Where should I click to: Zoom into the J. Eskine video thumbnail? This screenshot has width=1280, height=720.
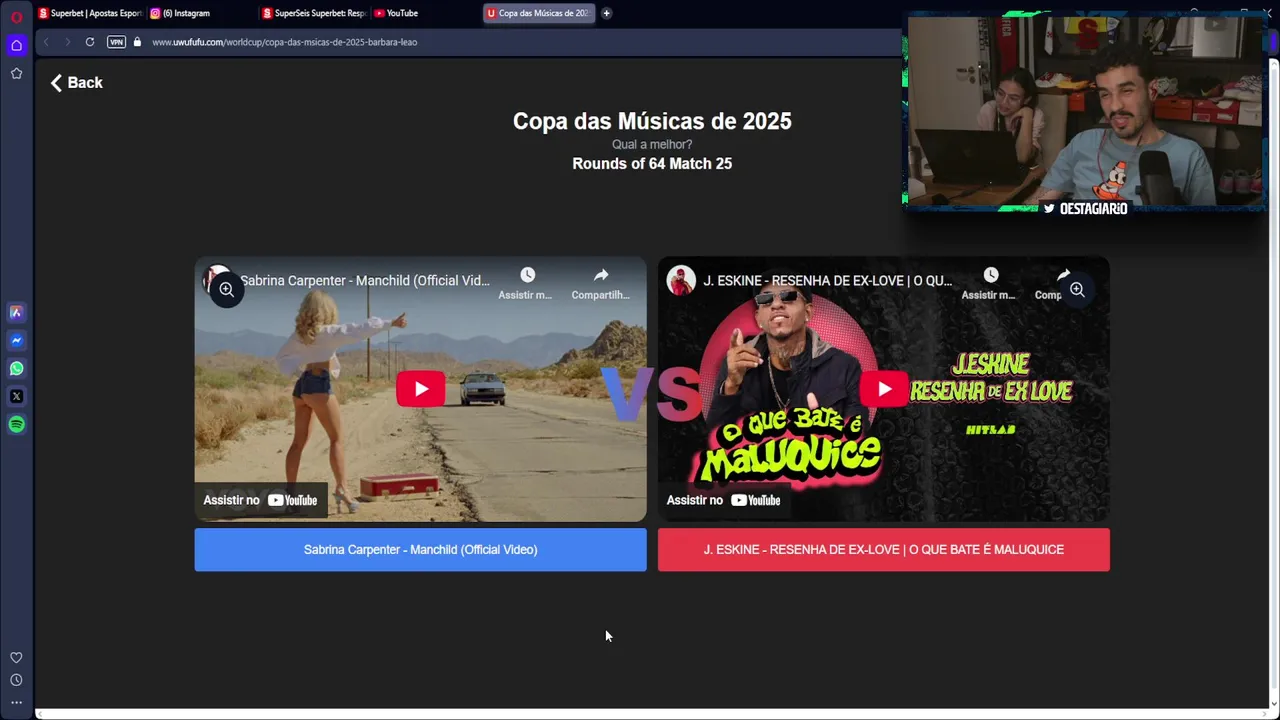pyautogui.click(x=1077, y=289)
